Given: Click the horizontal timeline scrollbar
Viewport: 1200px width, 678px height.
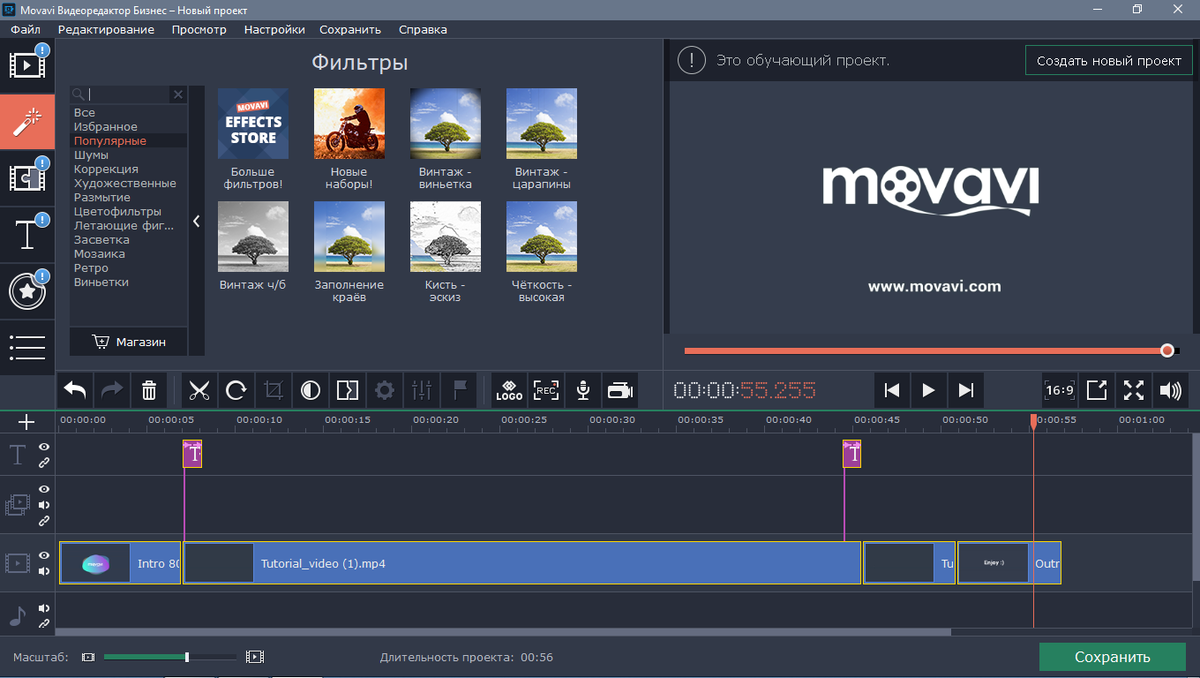Looking at the screenshot, I should (x=504, y=632).
